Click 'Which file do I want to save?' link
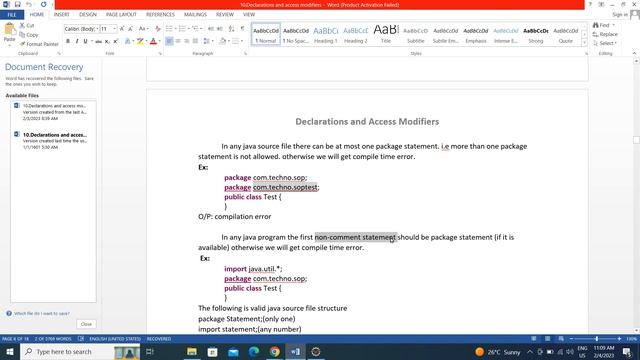This screenshot has width=640, height=360. pos(42,313)
